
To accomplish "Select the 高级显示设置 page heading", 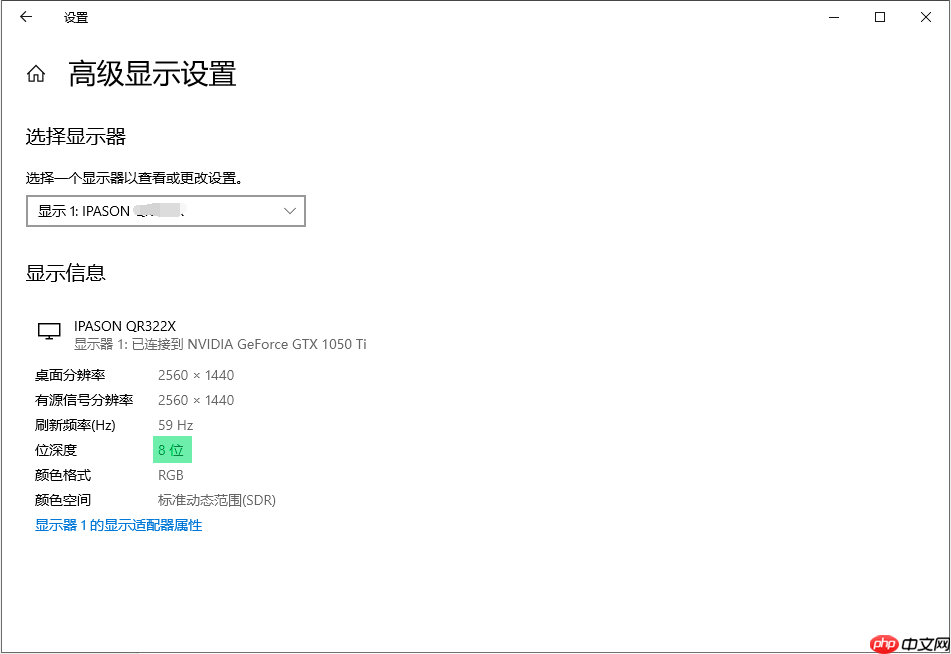I will [x=150, y=74].
